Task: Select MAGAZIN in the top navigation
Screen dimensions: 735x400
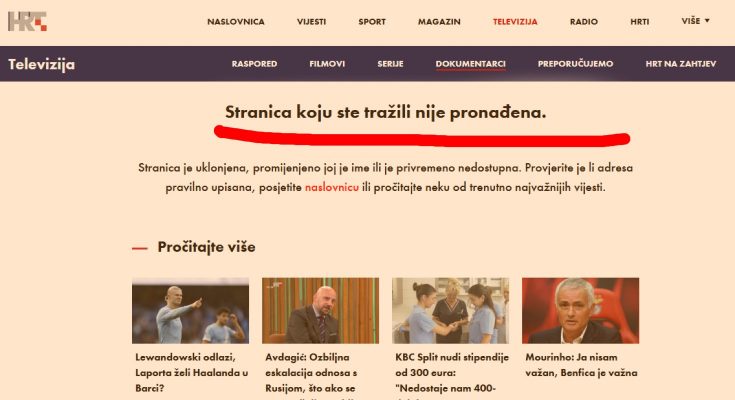Action: pyautogui.click(x=439, y=22)
